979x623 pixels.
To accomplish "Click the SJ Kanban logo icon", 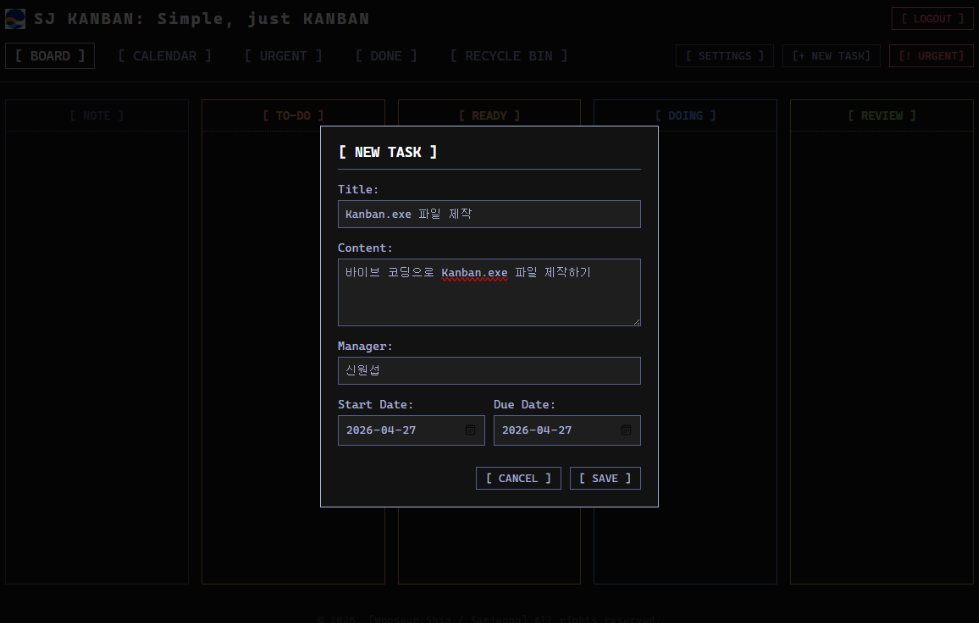I will point(15,19).
